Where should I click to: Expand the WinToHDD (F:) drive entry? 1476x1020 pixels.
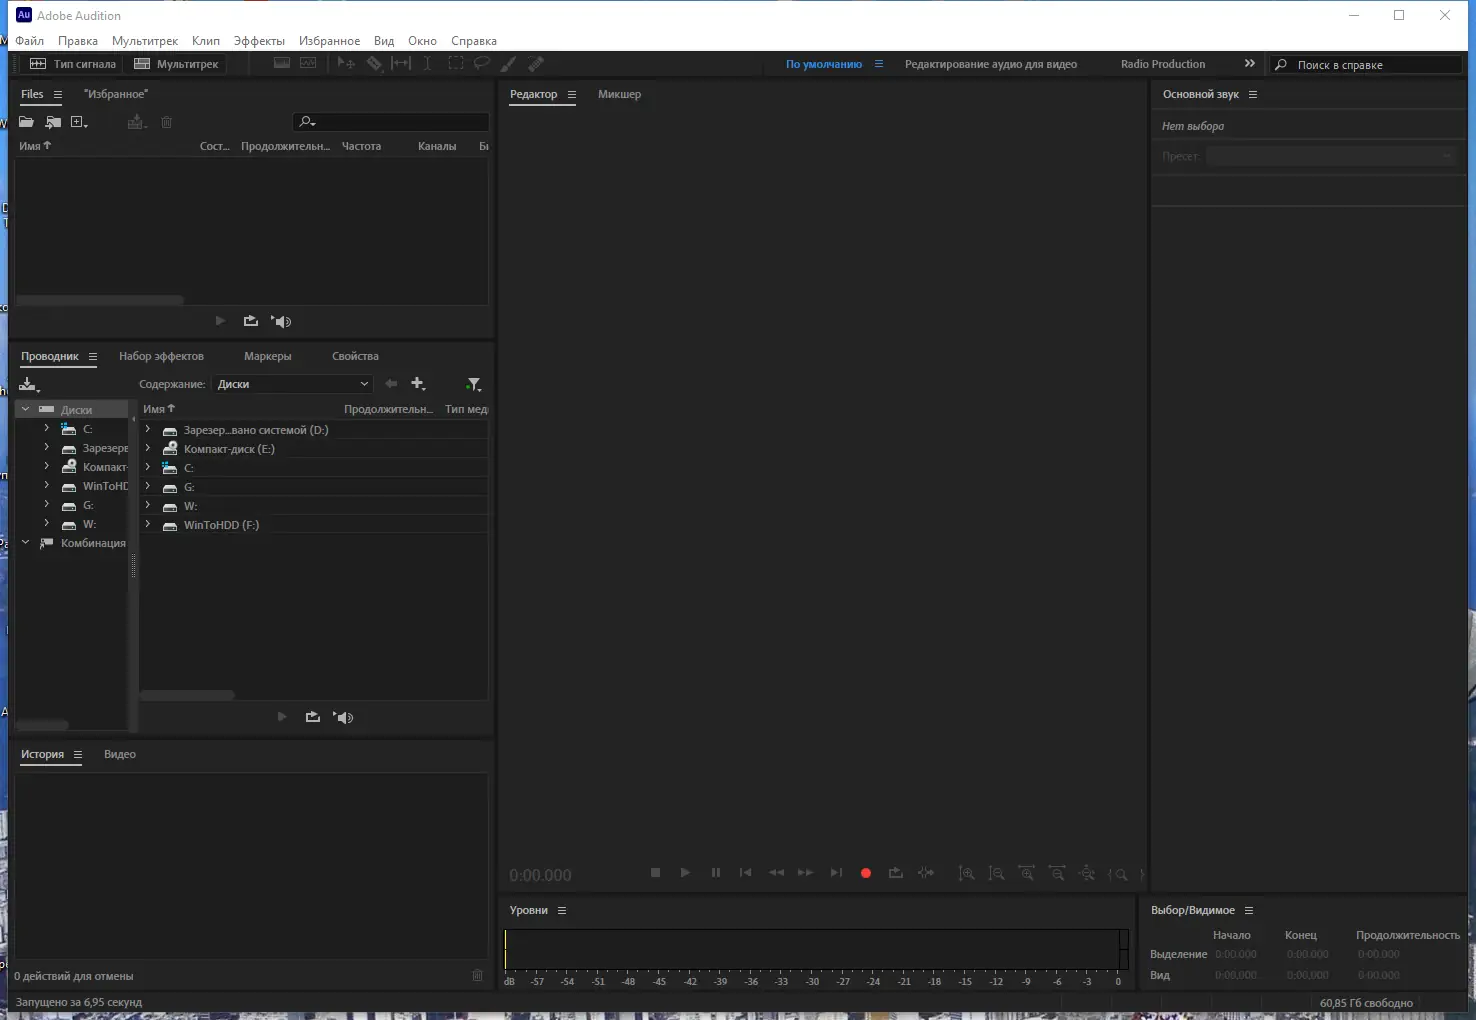click(x=147, y=524)
